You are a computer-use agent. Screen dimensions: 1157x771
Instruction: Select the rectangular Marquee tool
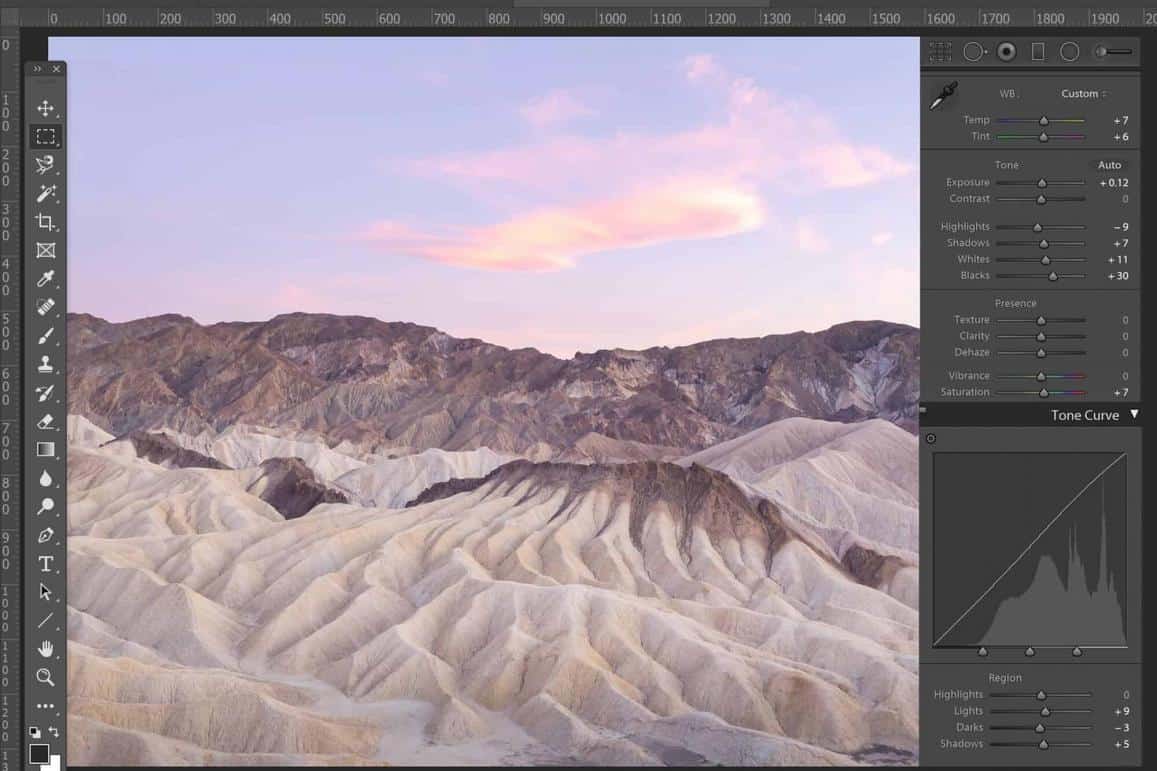(46, 137)
